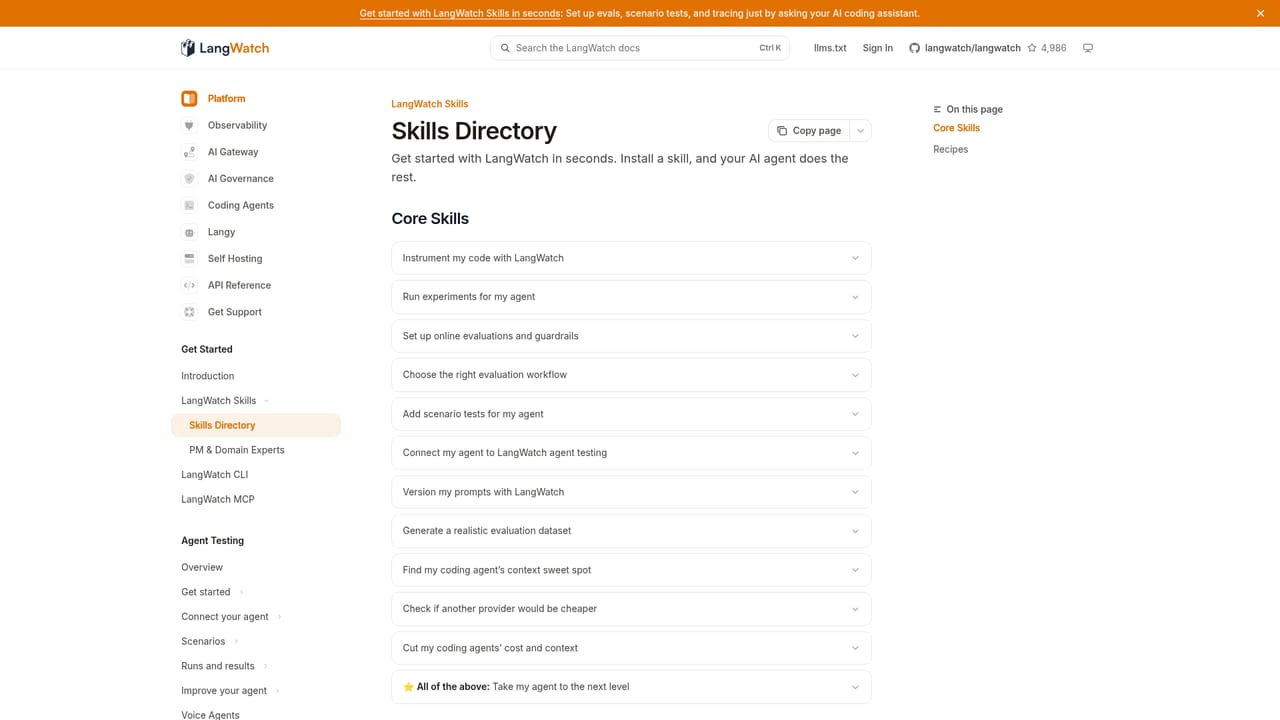Click the search magnifier icon
This screenshot has height=720, width=1280.
pyautogui.click(x=505, y=48)
